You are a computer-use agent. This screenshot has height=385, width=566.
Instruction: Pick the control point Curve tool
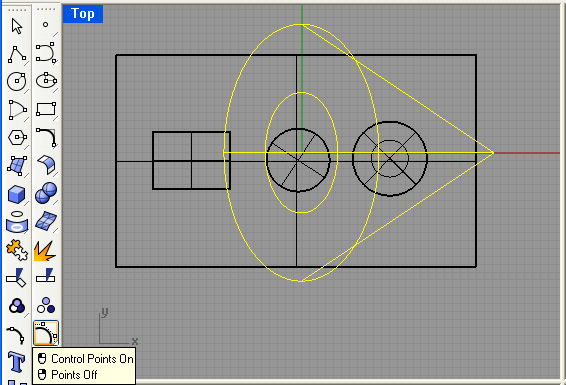pyautogui.click(x=46, y=53)
